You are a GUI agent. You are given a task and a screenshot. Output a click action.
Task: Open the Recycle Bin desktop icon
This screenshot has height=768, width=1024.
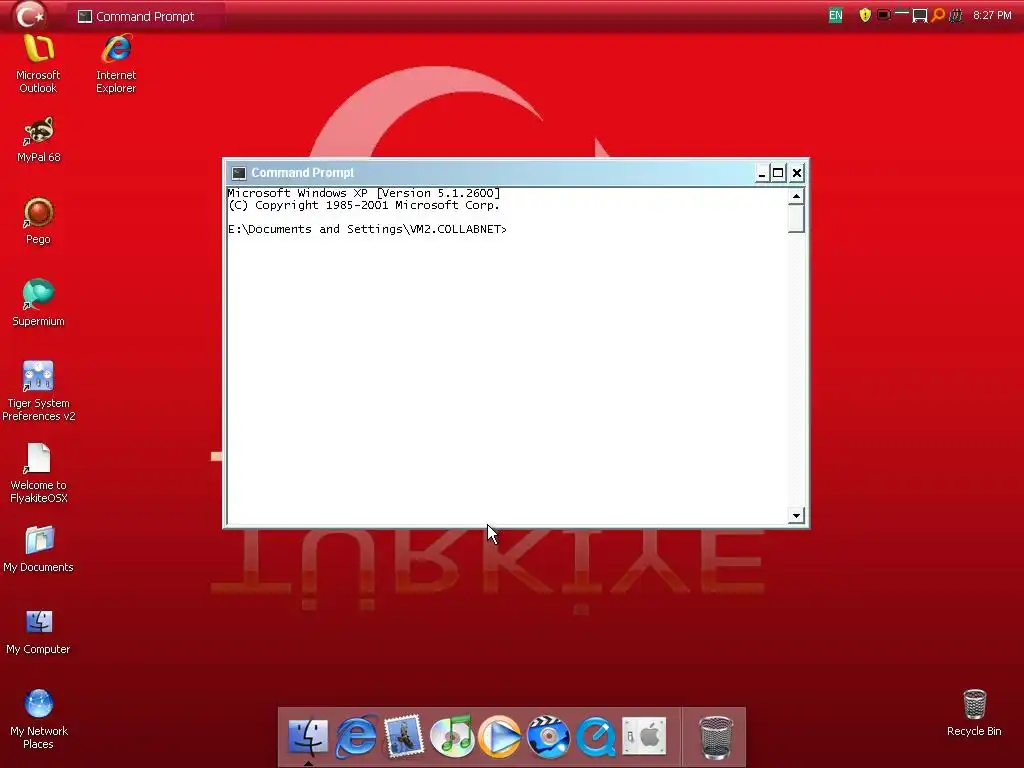pos(974,713)
